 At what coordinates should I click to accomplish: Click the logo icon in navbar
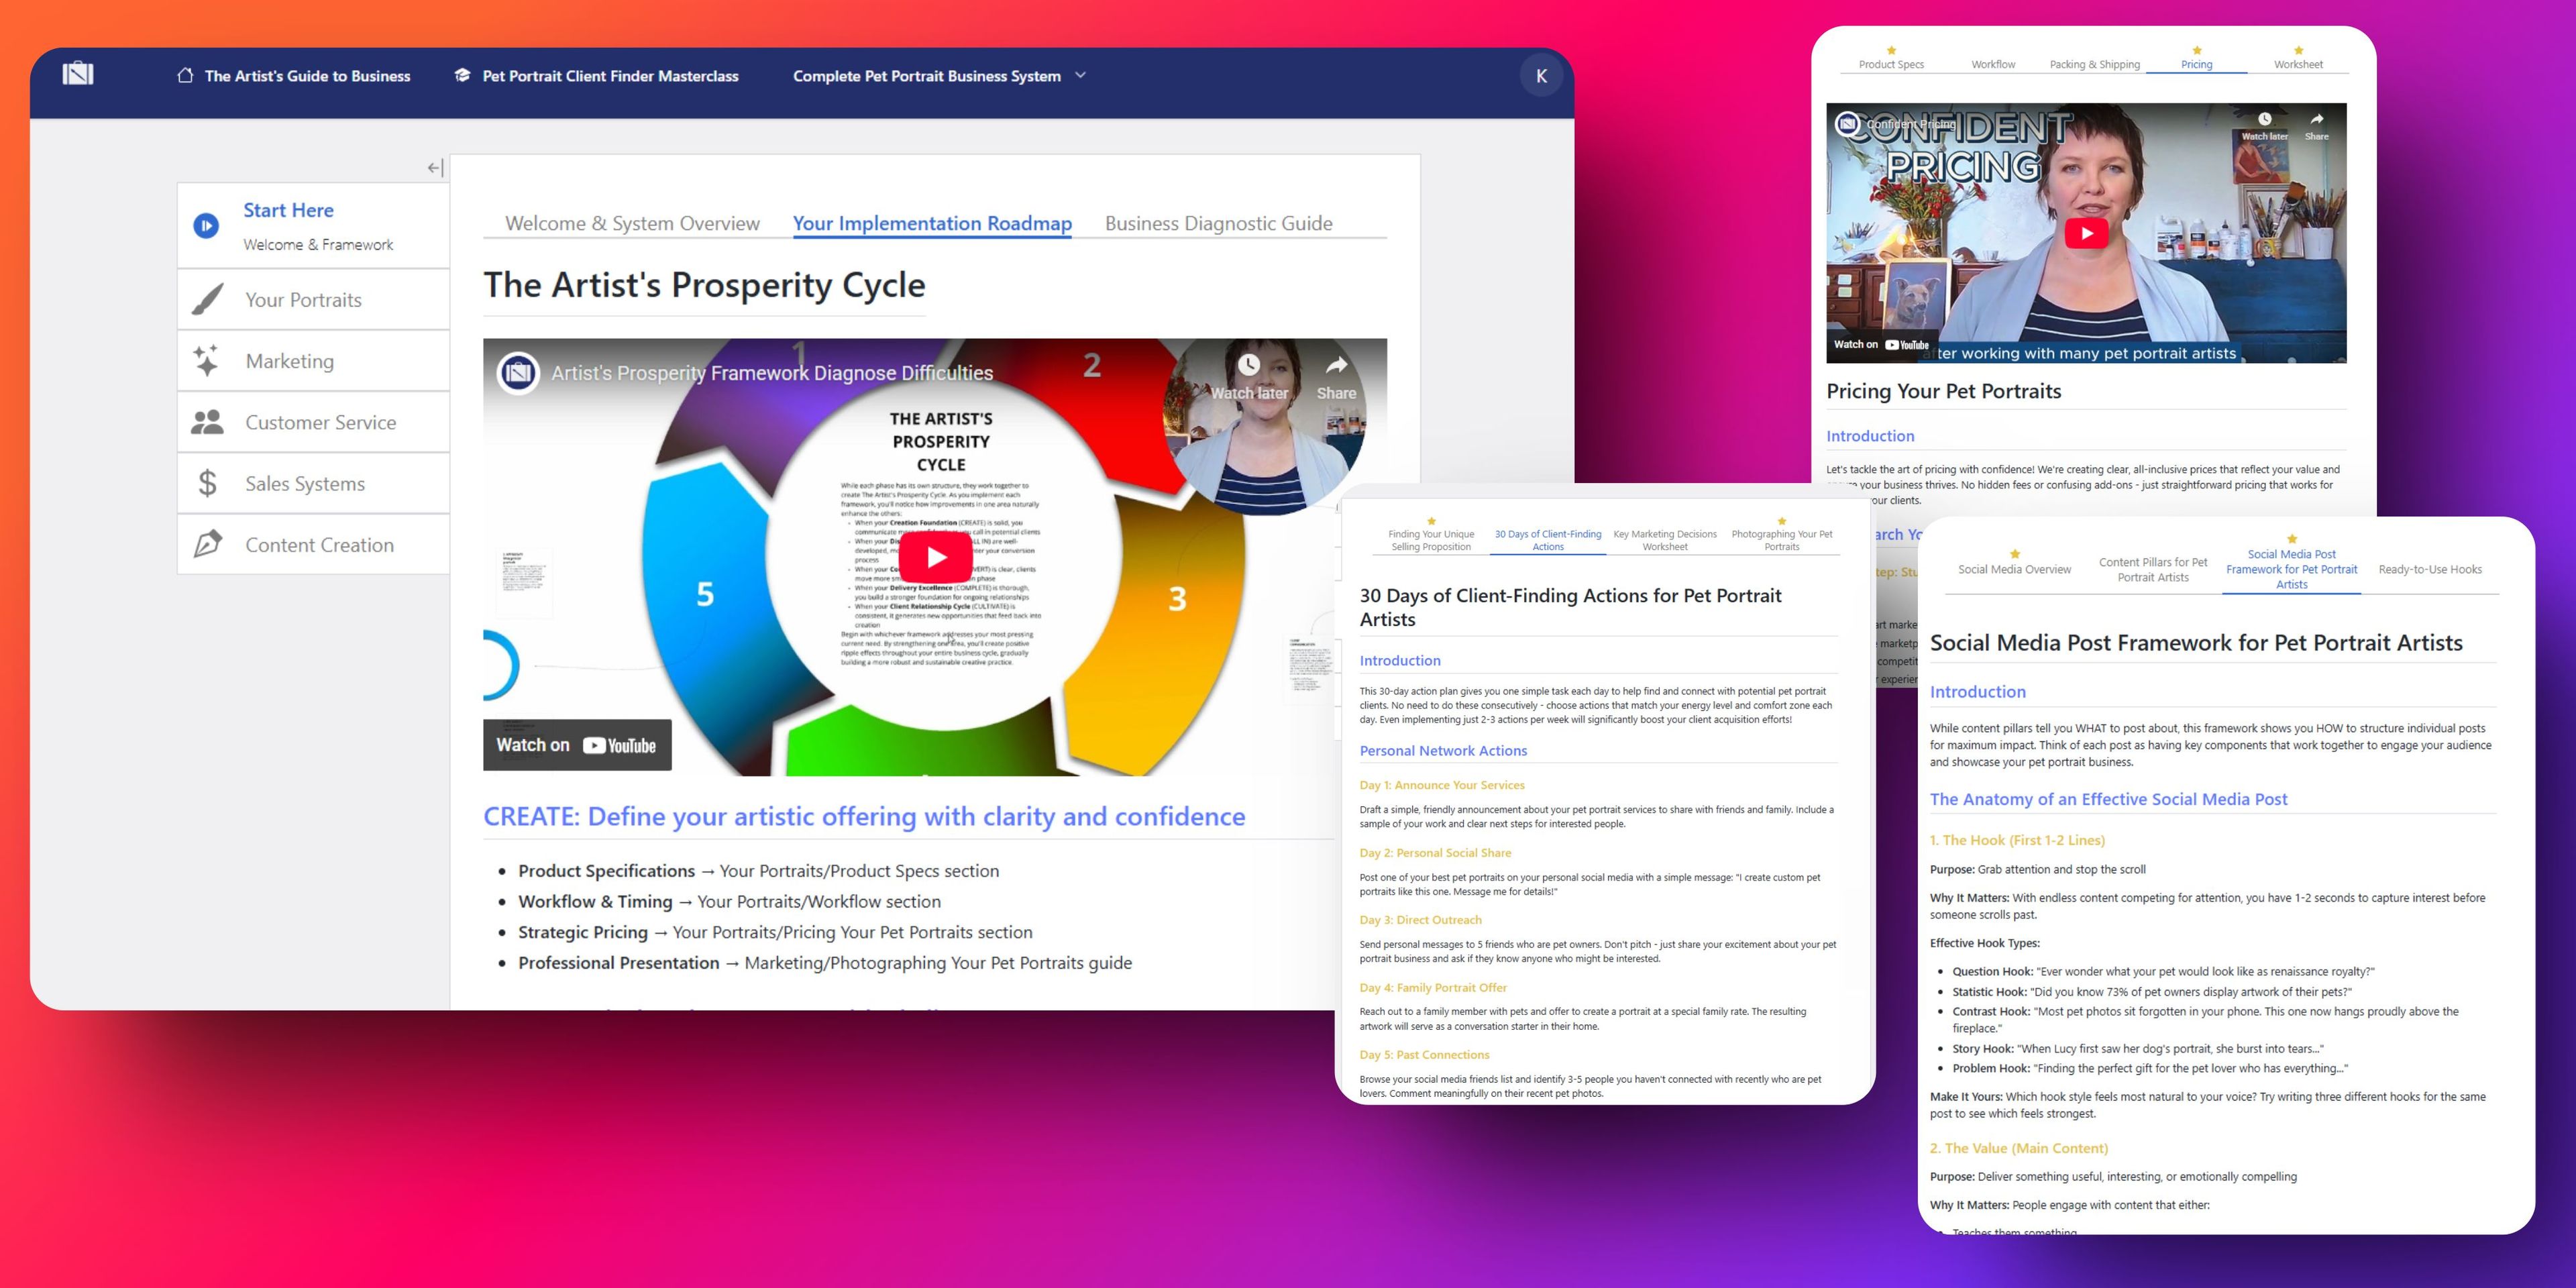click(78, 74)
